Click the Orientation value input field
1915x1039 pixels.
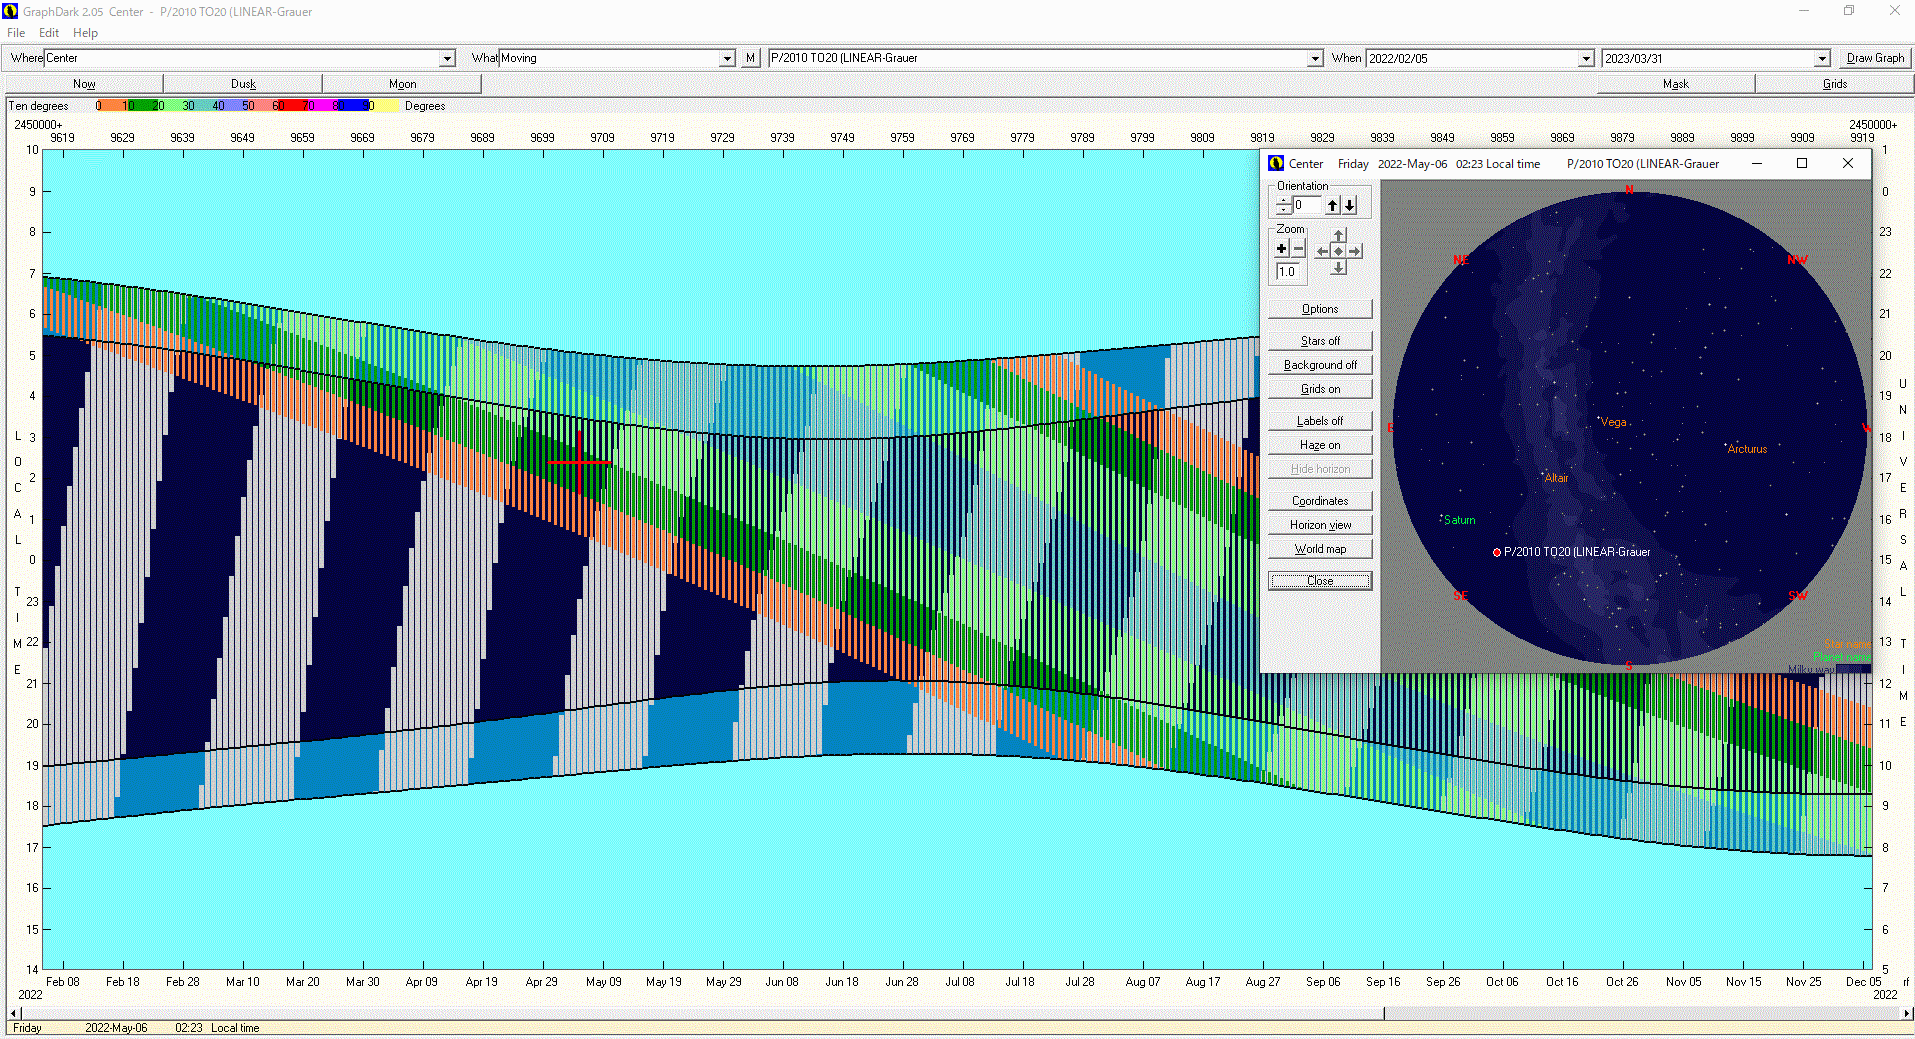tap(1307, 205)
